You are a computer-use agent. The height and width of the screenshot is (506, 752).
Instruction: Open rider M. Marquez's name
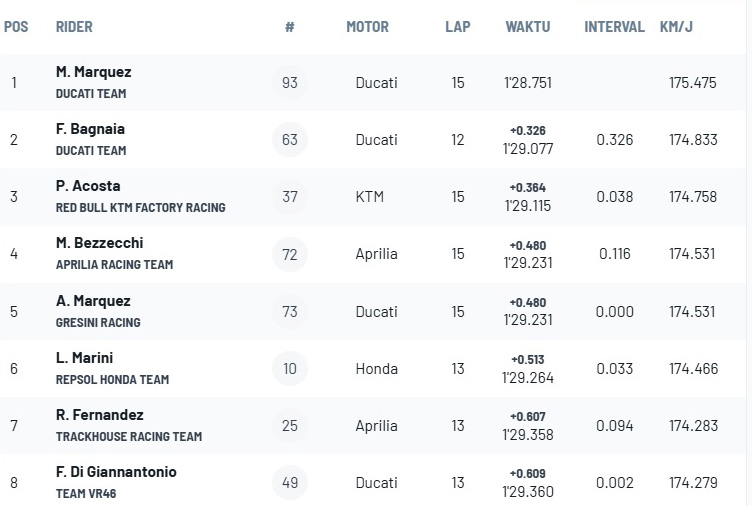(94, 72)
